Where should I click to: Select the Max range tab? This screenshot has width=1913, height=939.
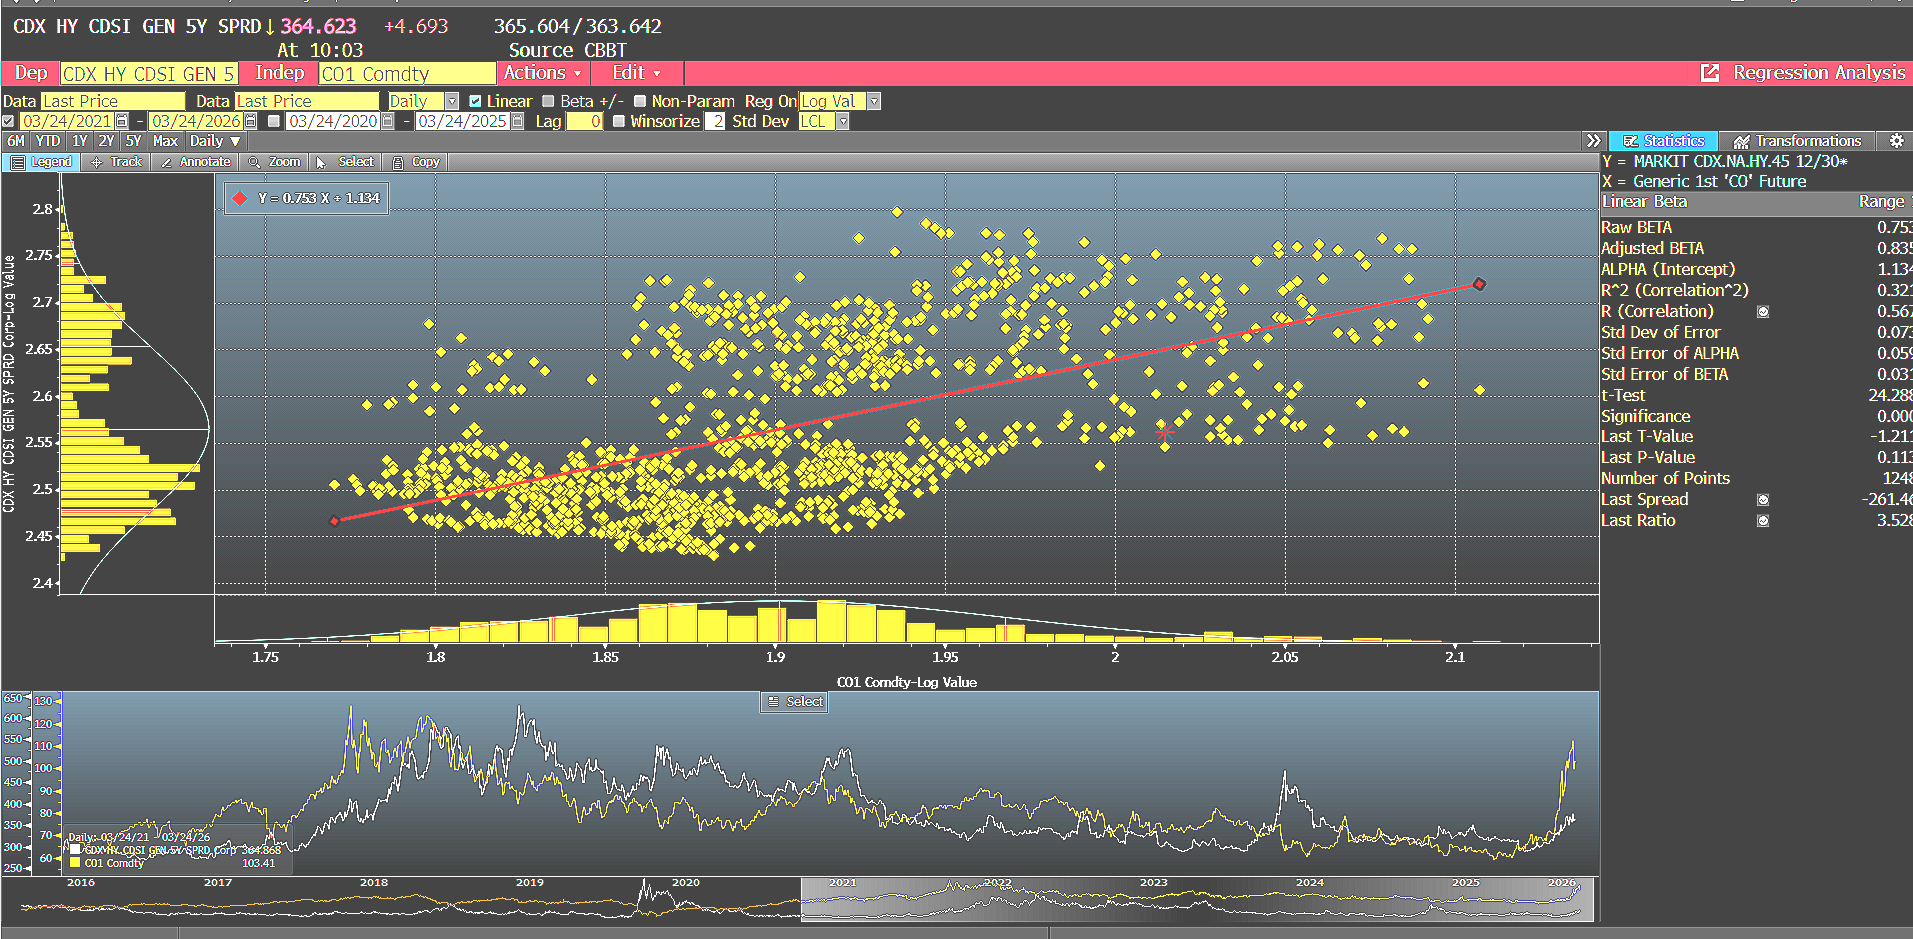click(165, 141)
